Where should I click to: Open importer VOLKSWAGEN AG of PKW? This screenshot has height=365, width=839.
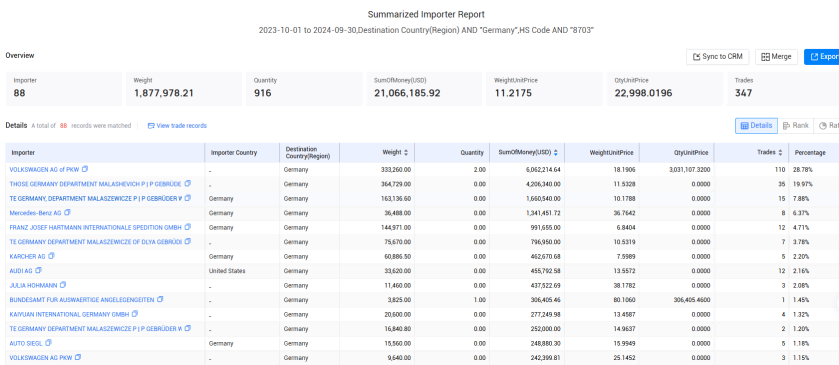pos(44,169)
